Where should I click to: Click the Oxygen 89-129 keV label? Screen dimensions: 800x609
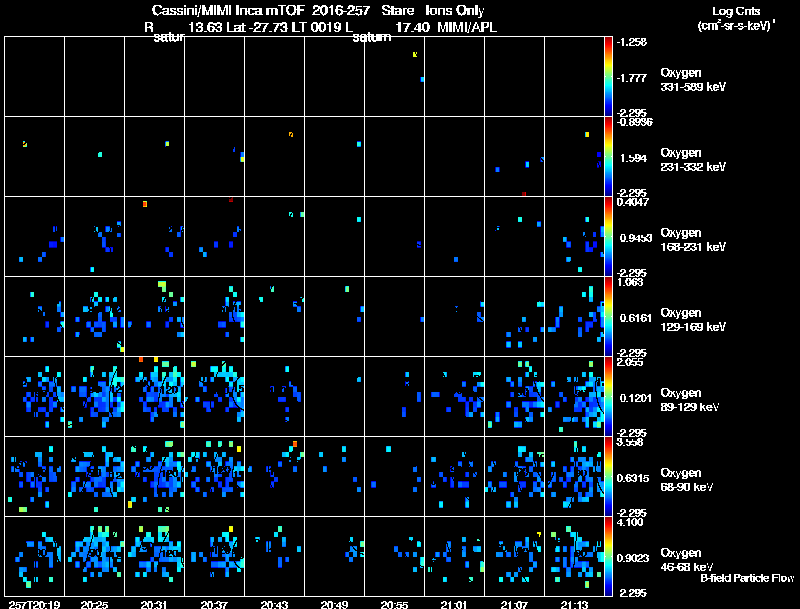pyautogui.click(x=690, y=400)
